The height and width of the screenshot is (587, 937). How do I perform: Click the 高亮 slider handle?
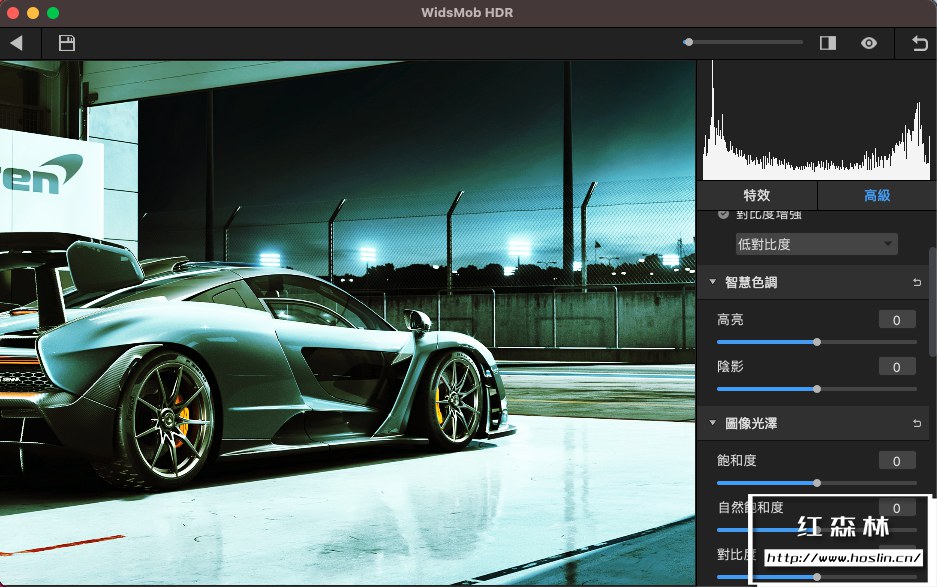coord(817,342)
